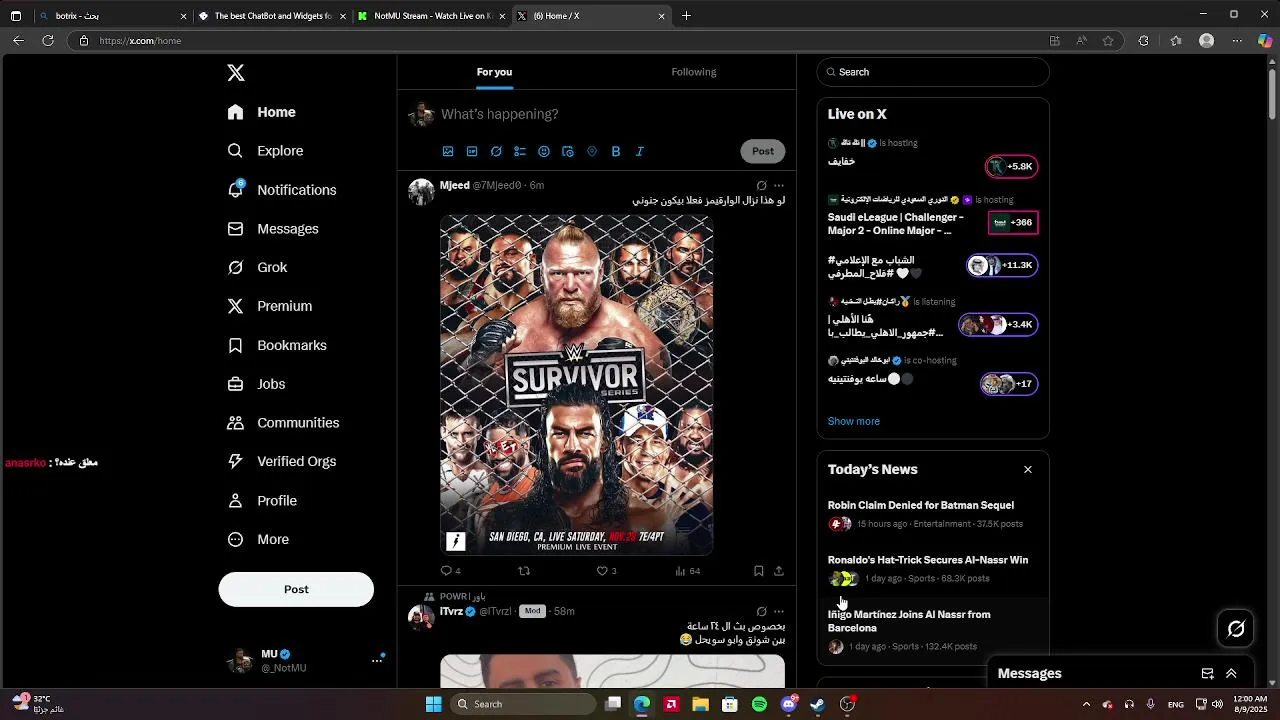
Task: Expand the Messages drawer
Action: click(x=1231, y=674)
